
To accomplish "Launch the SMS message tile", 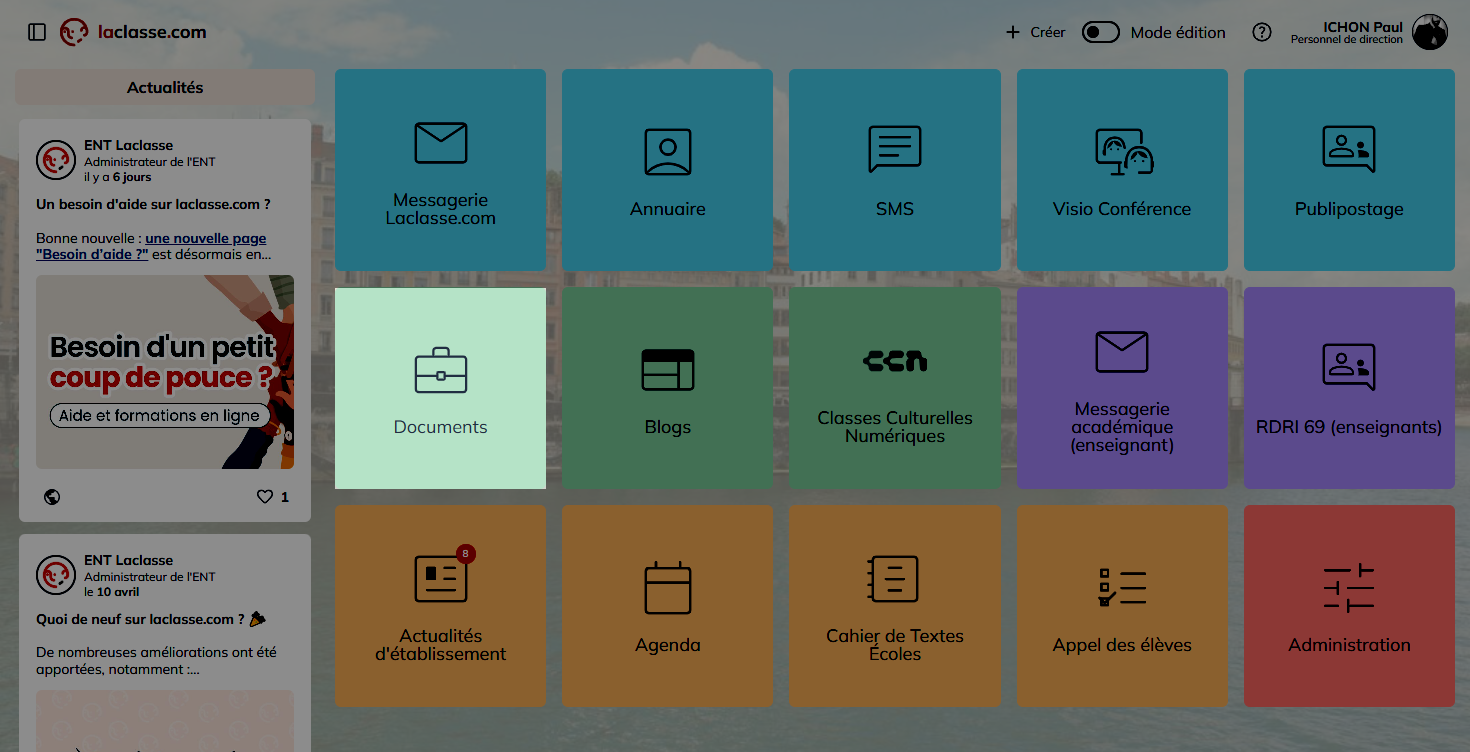I will 895,170.
